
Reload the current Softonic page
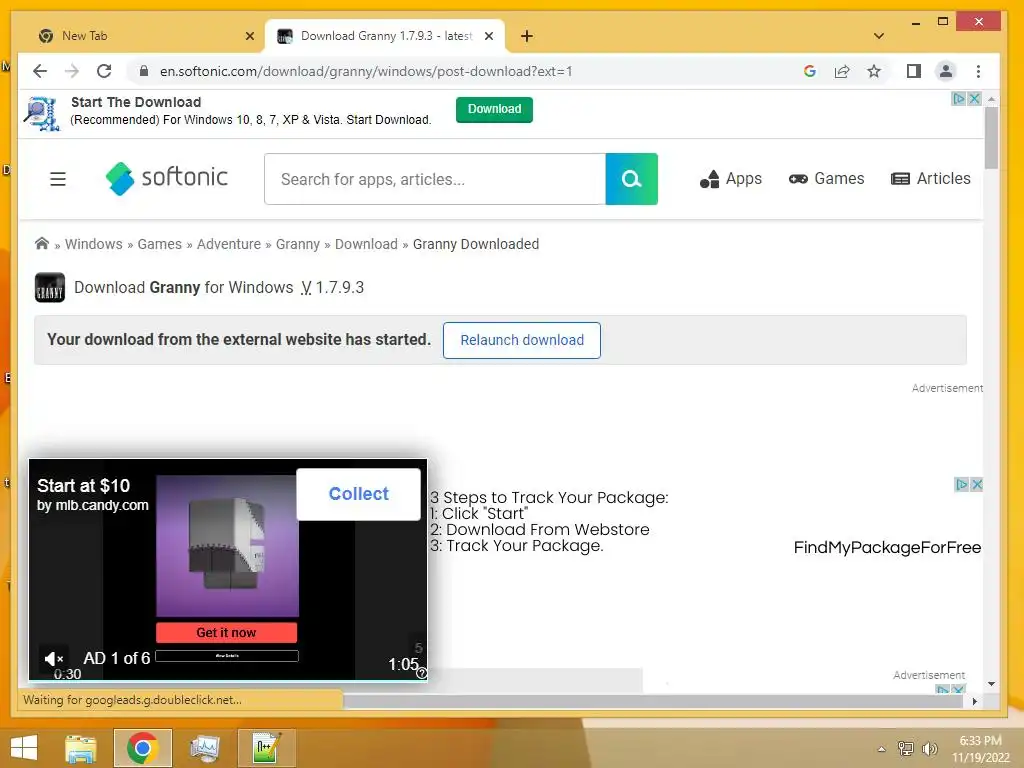point(104,71)
